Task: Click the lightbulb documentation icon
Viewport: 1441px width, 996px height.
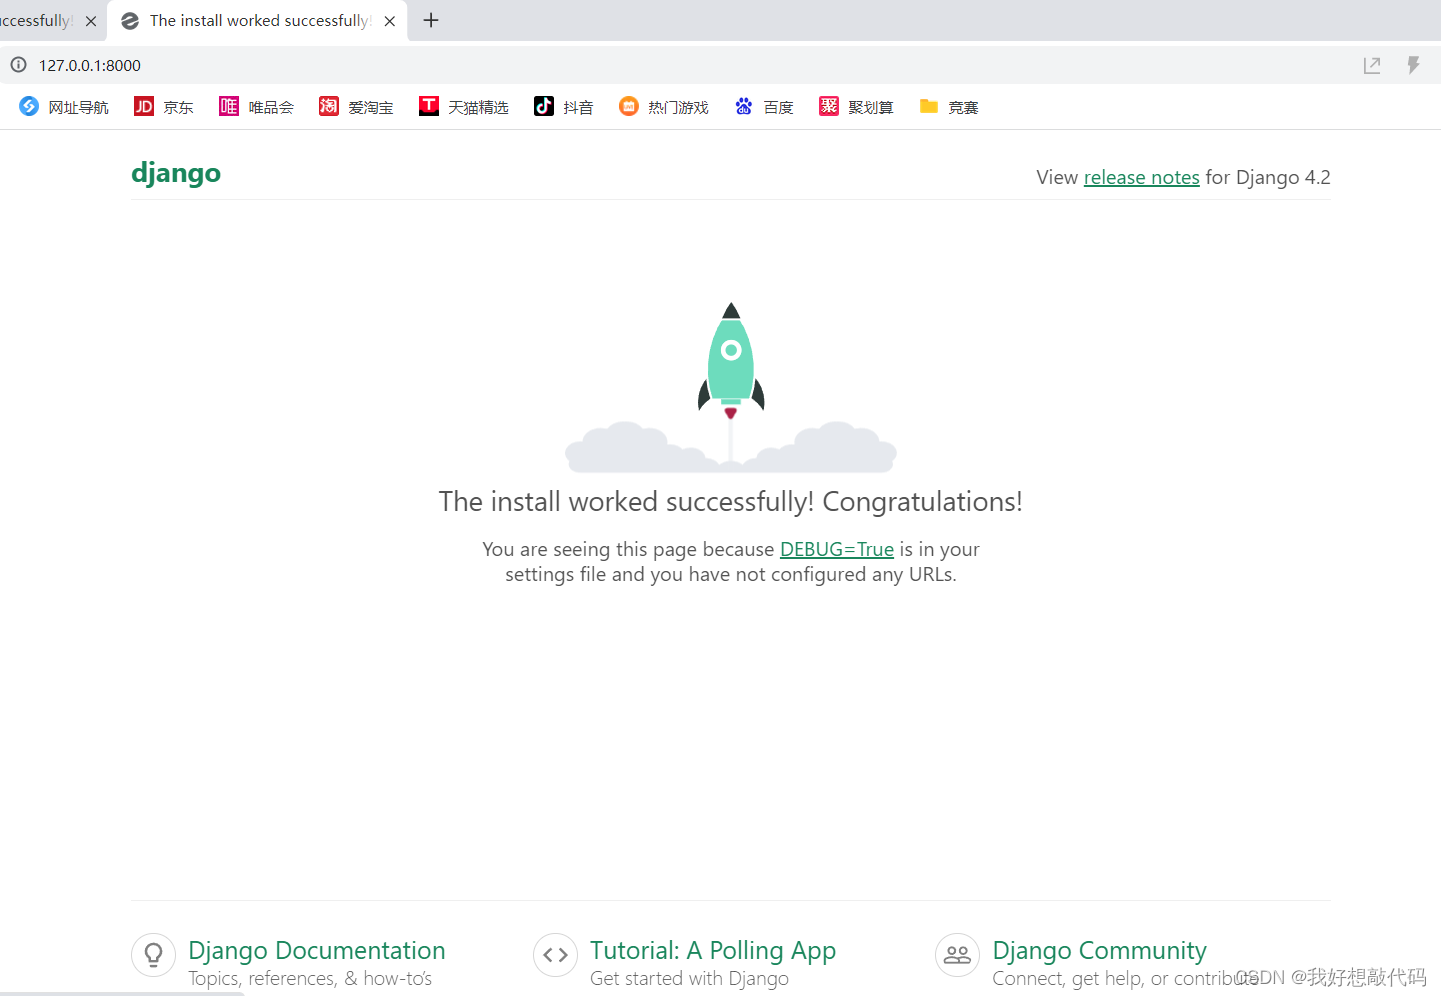Action: [154, 955]
